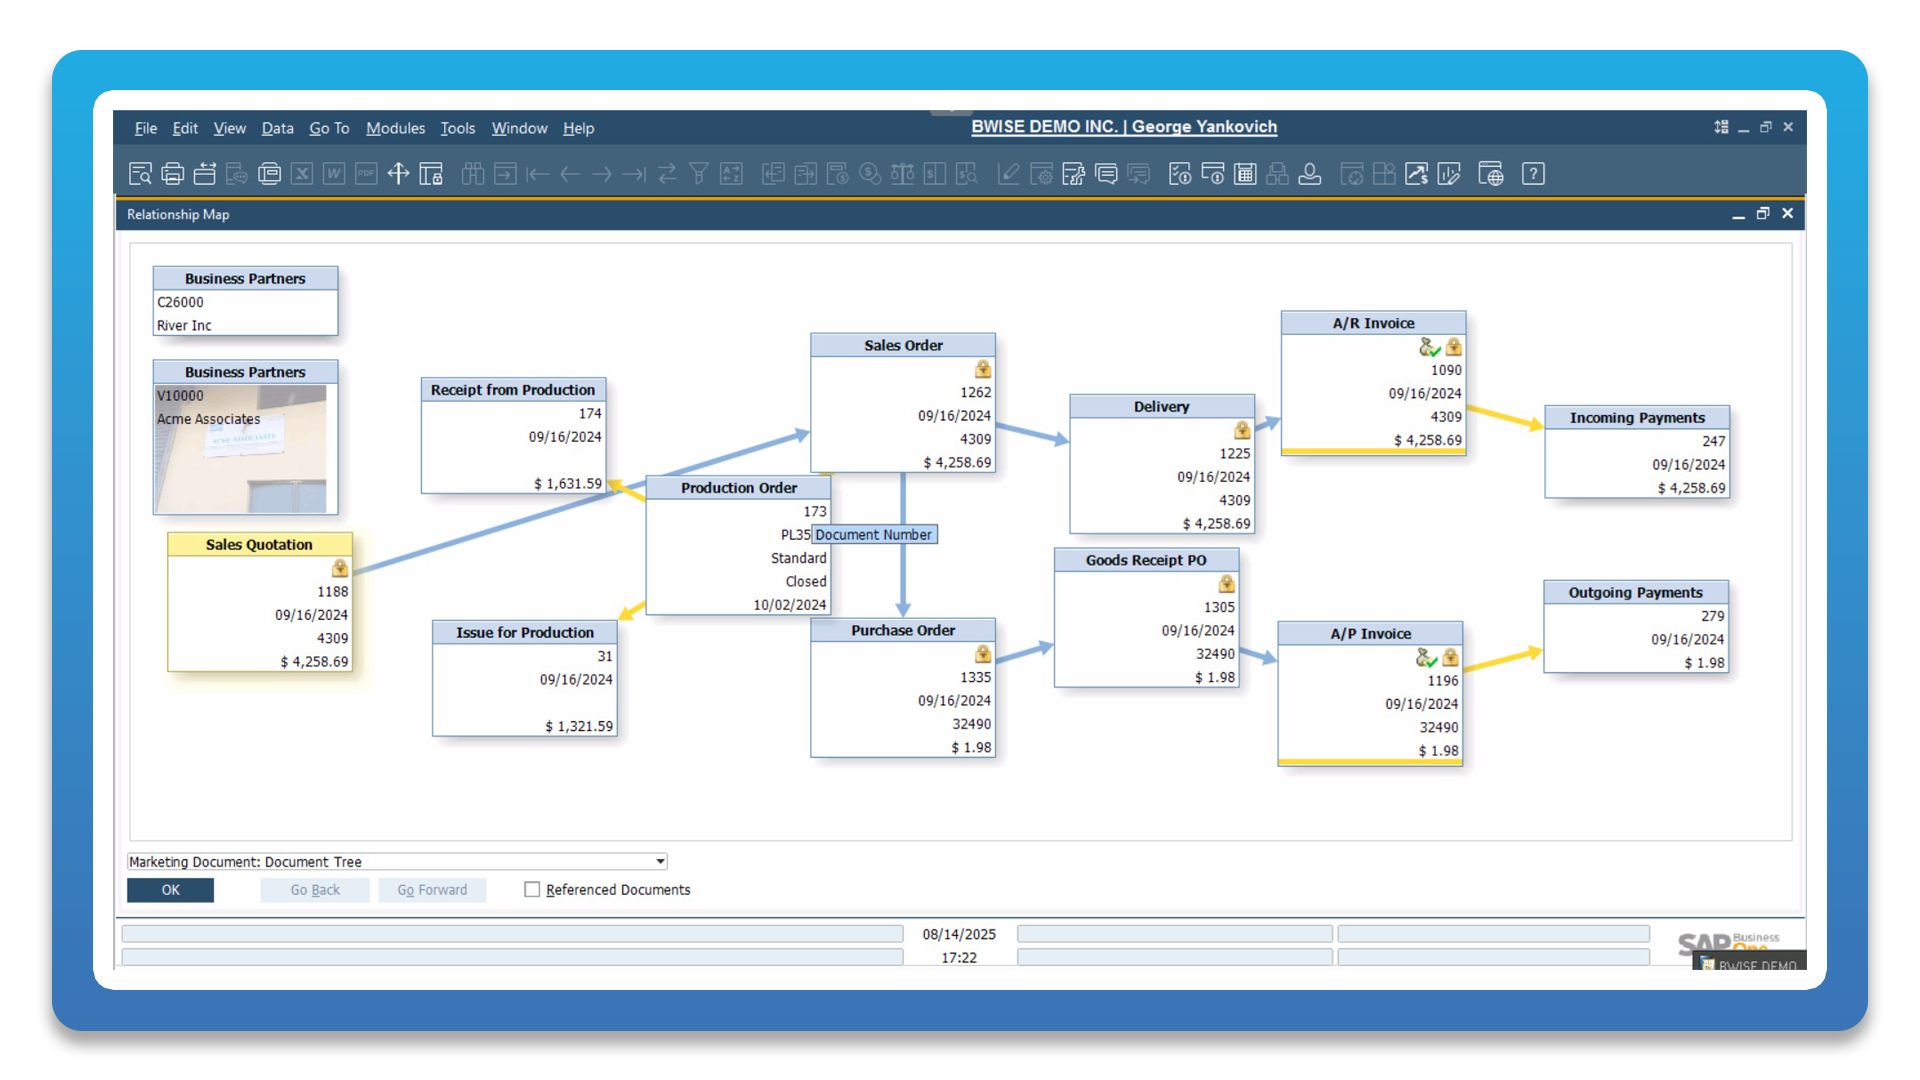Open the organizational chart toolbar icon

pyautogui.click(x=1277, y=173)
